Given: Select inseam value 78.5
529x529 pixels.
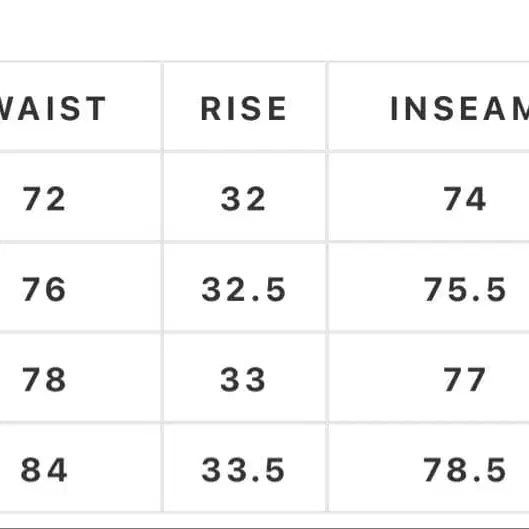Looking at the screenshot, I should (465, 470).
